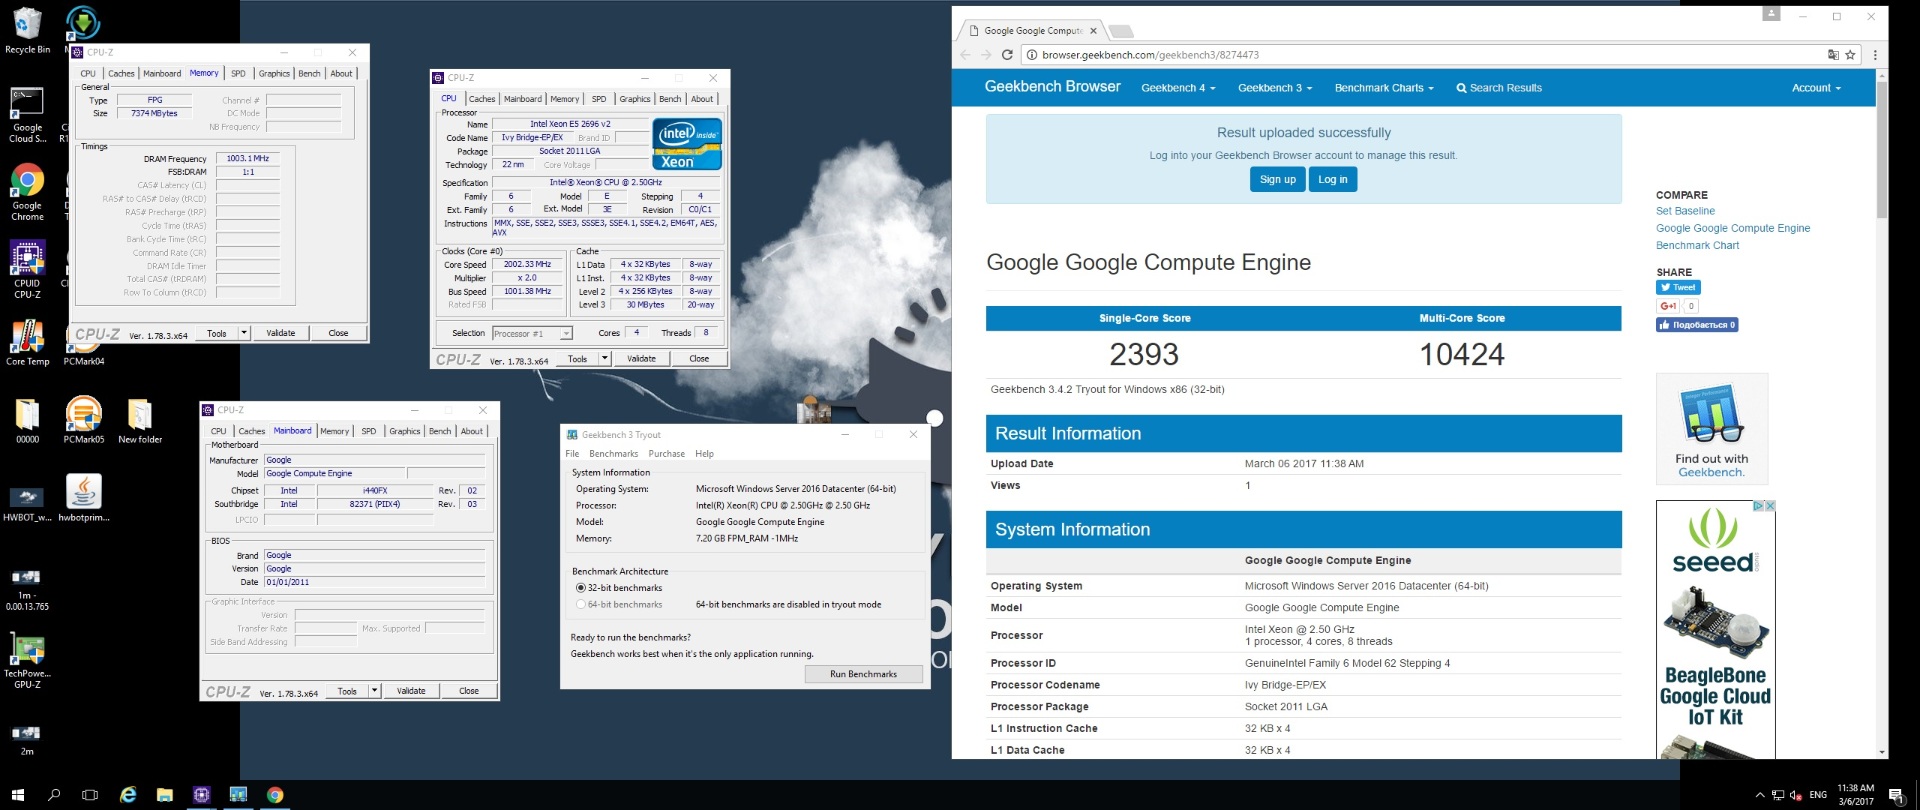Open File Explorer from taskbar
Viewport: 1920px width, 810px height.
click(x=165, y=795)
